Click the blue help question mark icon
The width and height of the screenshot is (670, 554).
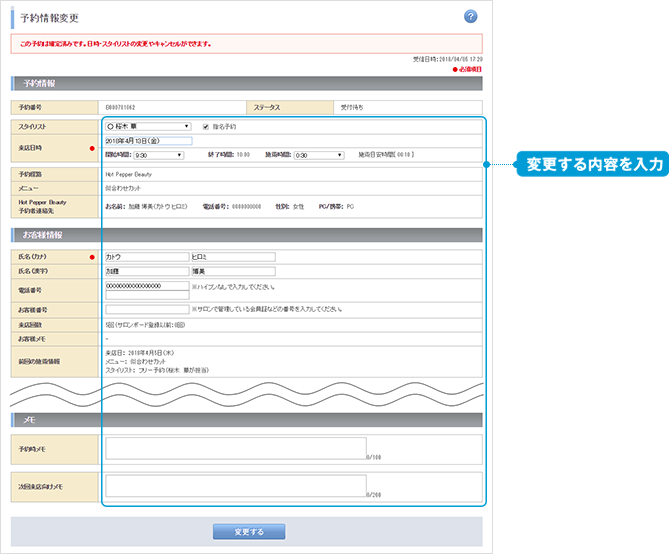point(471,17)
